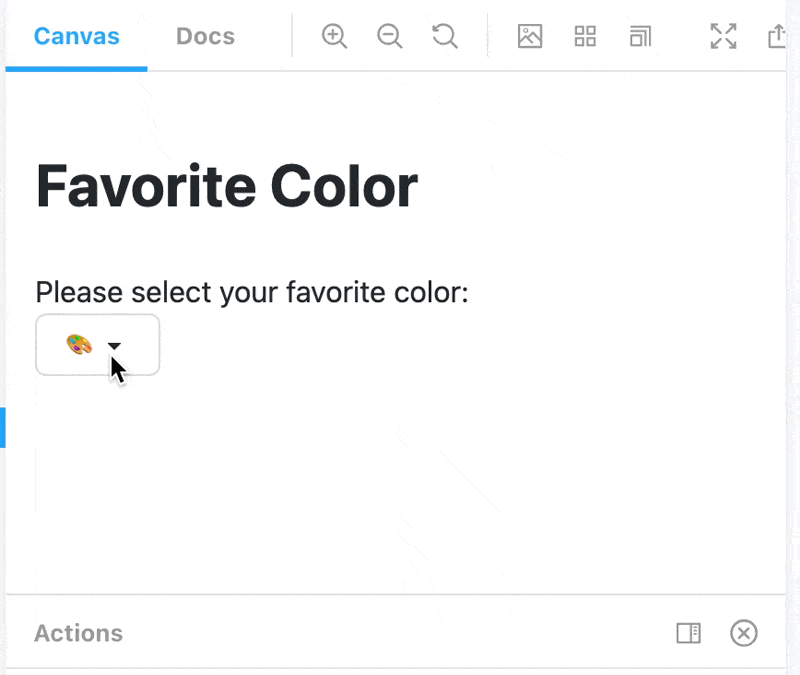Reset the canvas zoom level
The image size is (800, 675).
(x=445, y=36)
